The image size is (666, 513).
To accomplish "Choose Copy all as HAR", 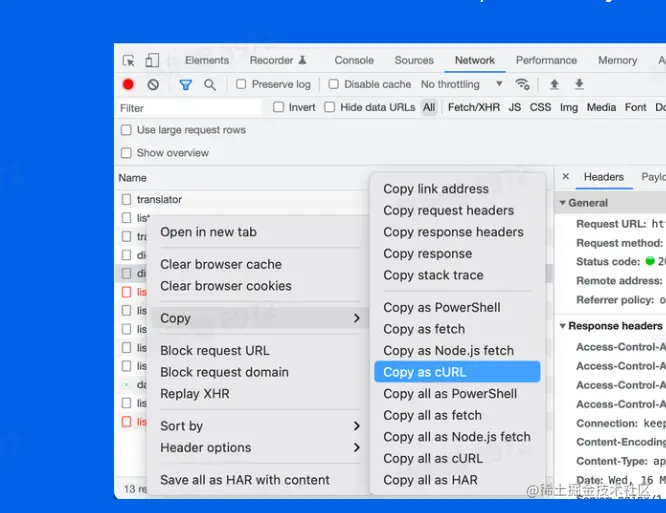I will coord(457,480).
